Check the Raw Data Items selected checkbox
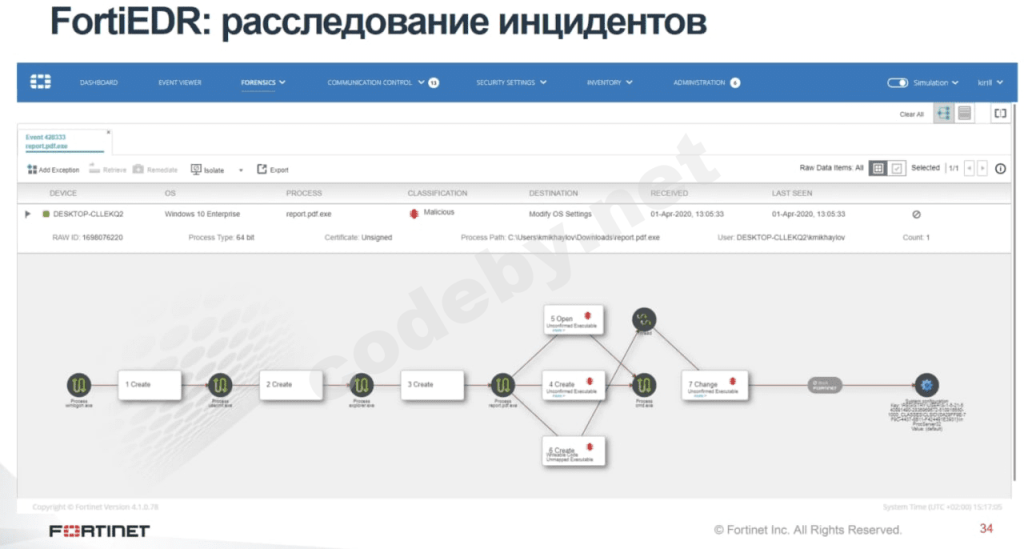Image resolution: width=1024 pixels, height=549 pixels. (x=897, y=168)
